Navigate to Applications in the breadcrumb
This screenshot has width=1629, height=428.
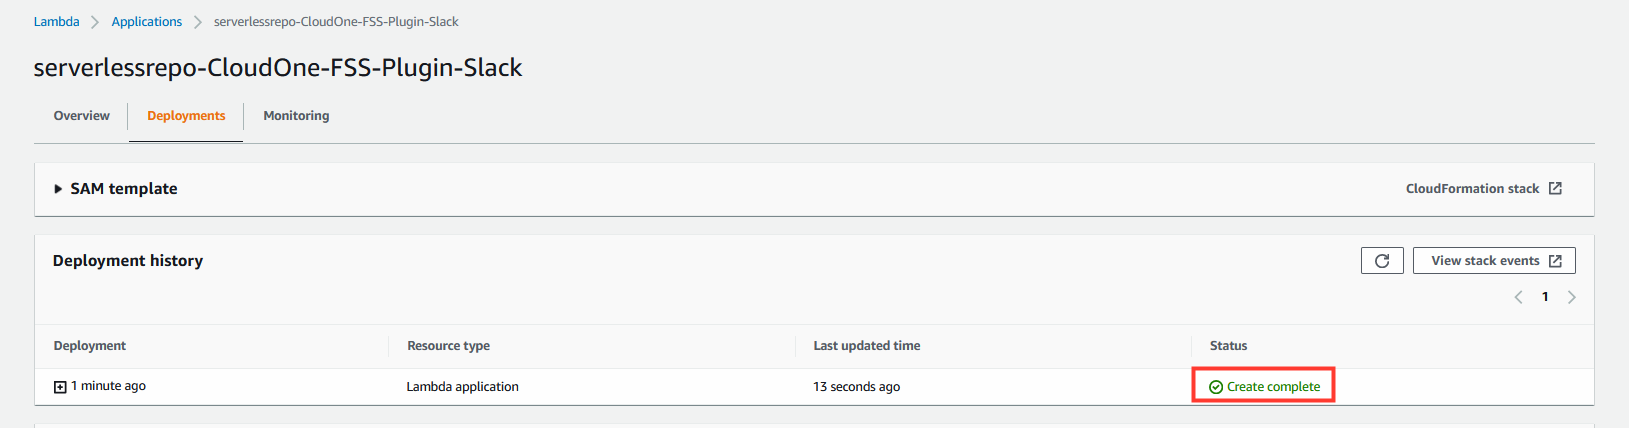click(147, 21)
